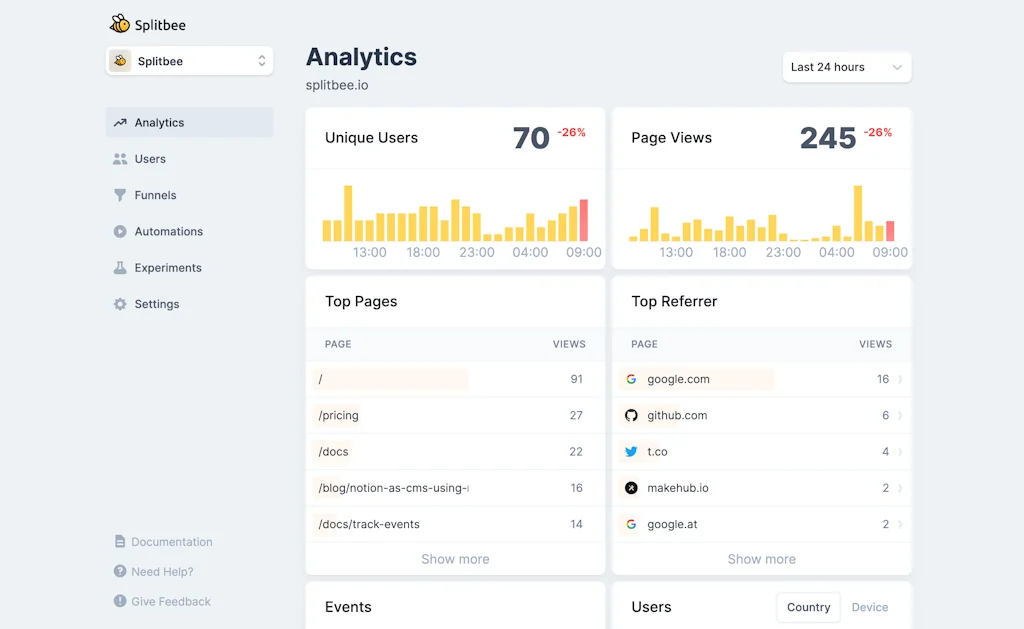The image size is (1024, 629).
Task: Click the google.at referrer name
Action: 672,524
